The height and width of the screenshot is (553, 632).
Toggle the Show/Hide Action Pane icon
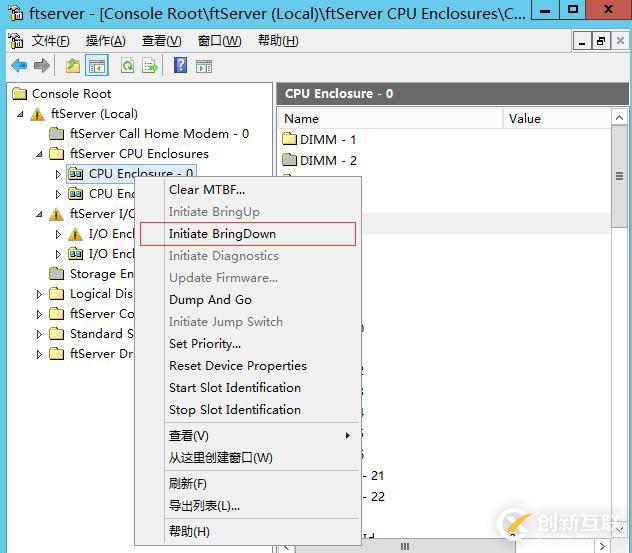204,66
